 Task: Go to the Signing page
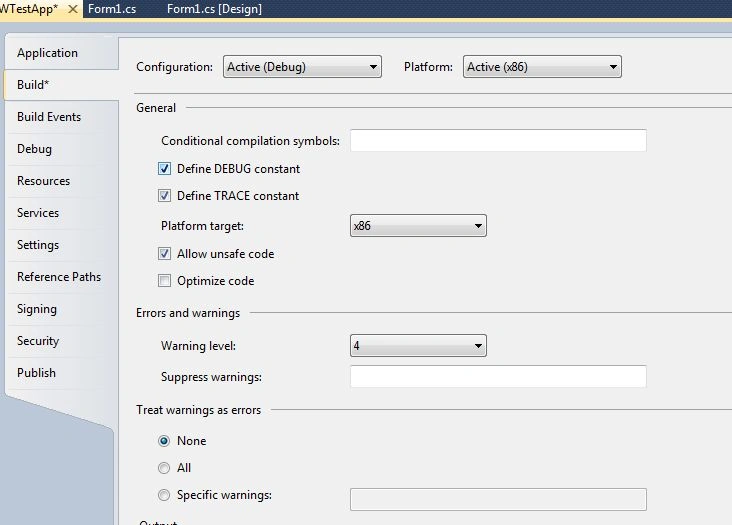click(36, 309)
